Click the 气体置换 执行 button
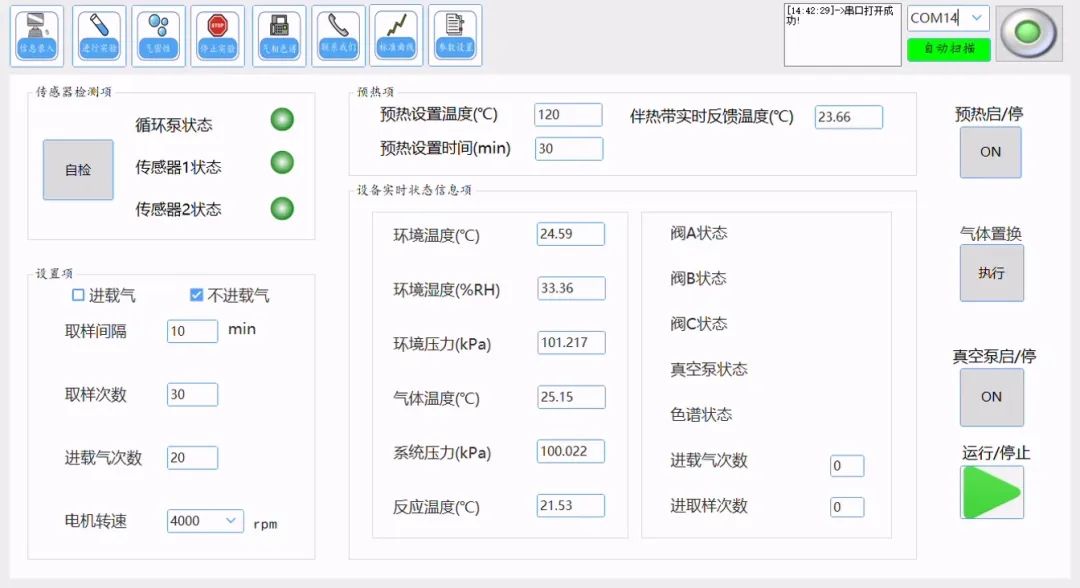The width and height of the screenshot is (1080, 588). (991, 273)
